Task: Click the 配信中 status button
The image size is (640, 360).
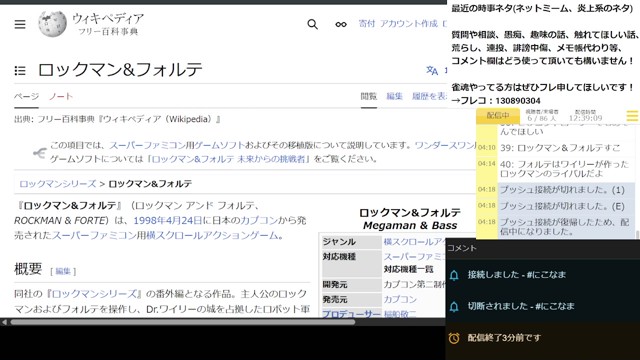Action: point(498,116)
